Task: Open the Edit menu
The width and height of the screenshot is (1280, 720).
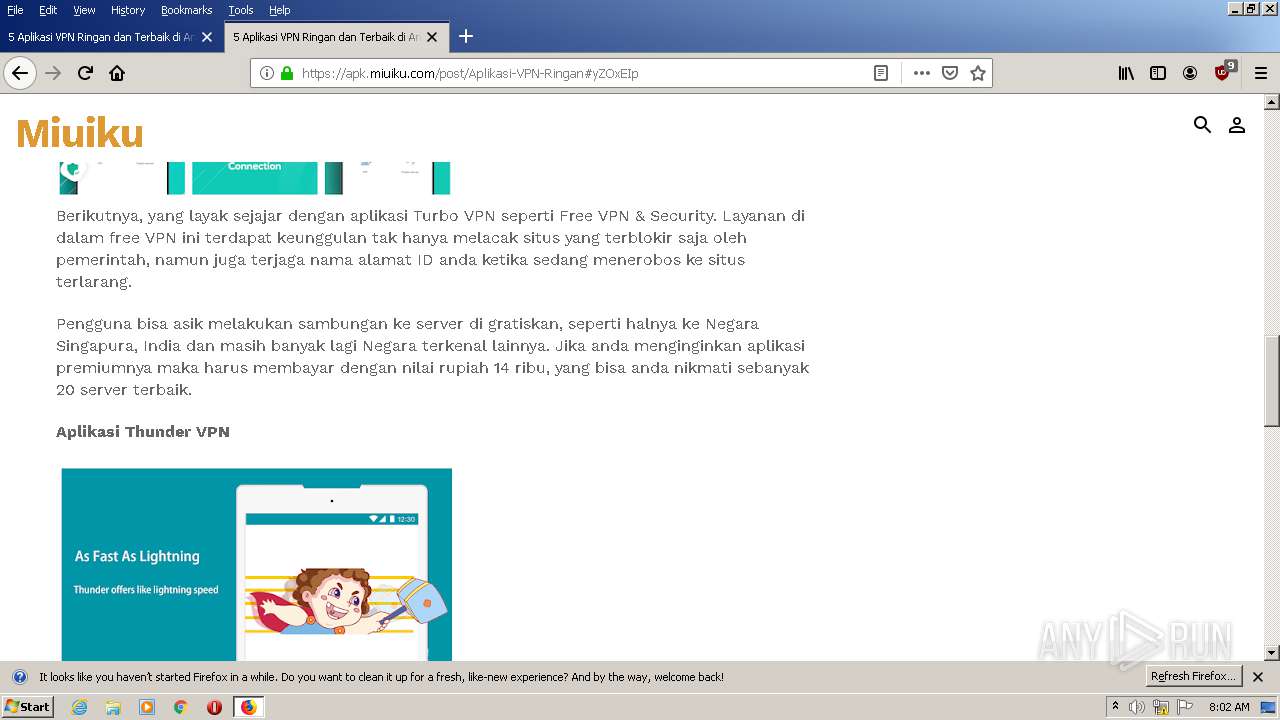Action: pos(48,10)
